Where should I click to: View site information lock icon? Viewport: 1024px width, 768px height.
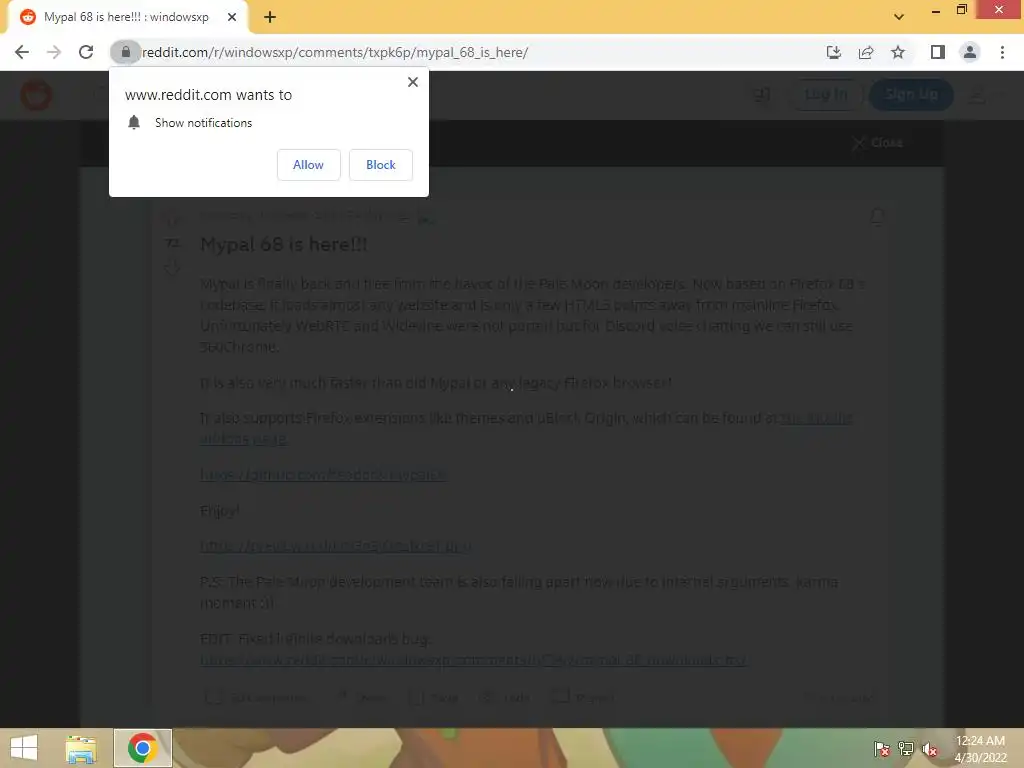[x=125, y=52]
